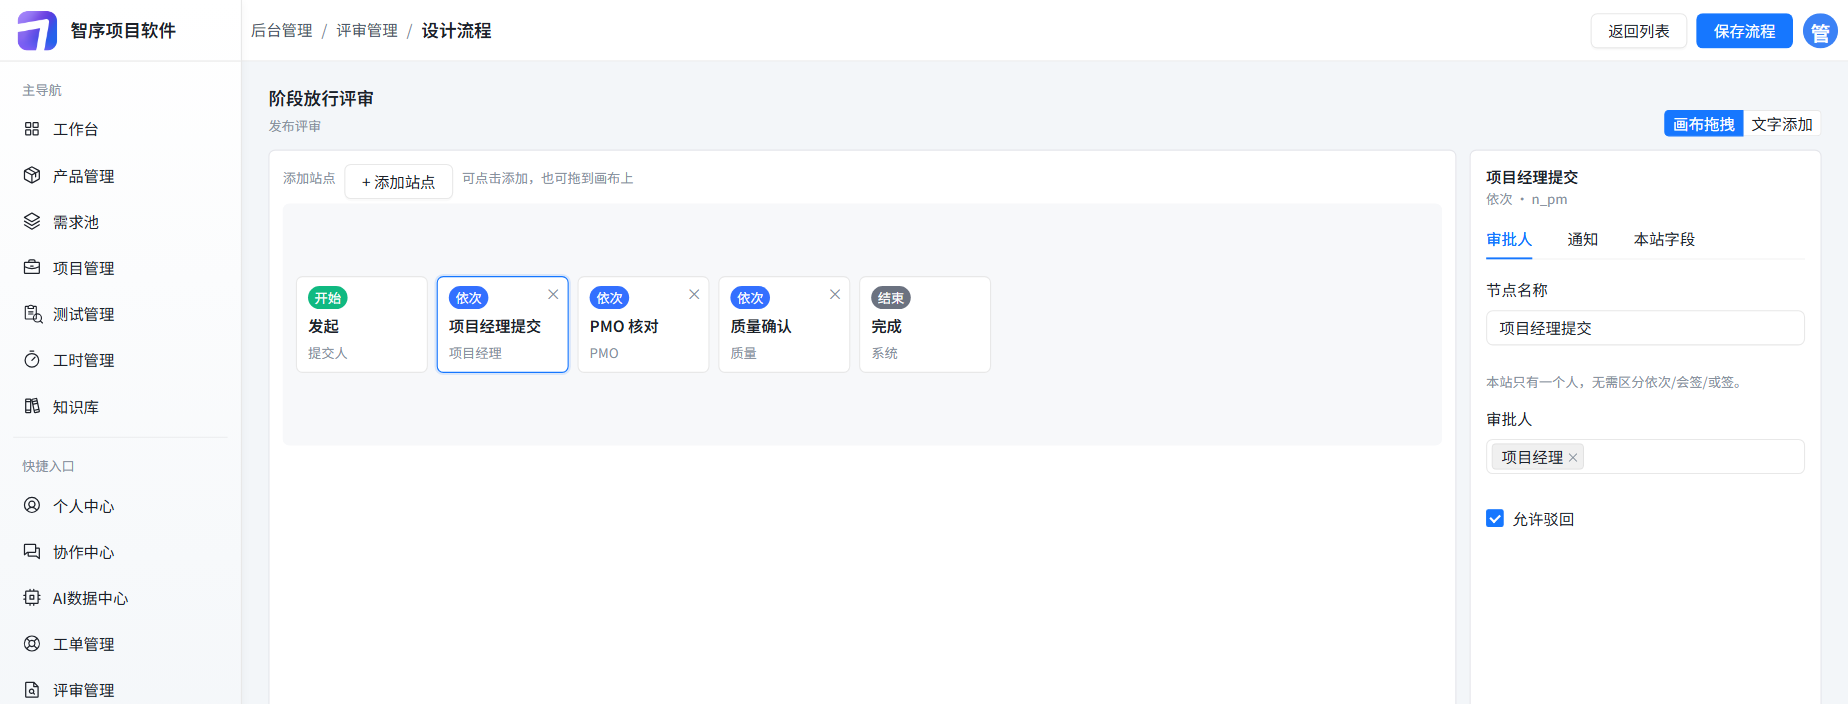Open the 审批人 selection box

[1645, 457]
